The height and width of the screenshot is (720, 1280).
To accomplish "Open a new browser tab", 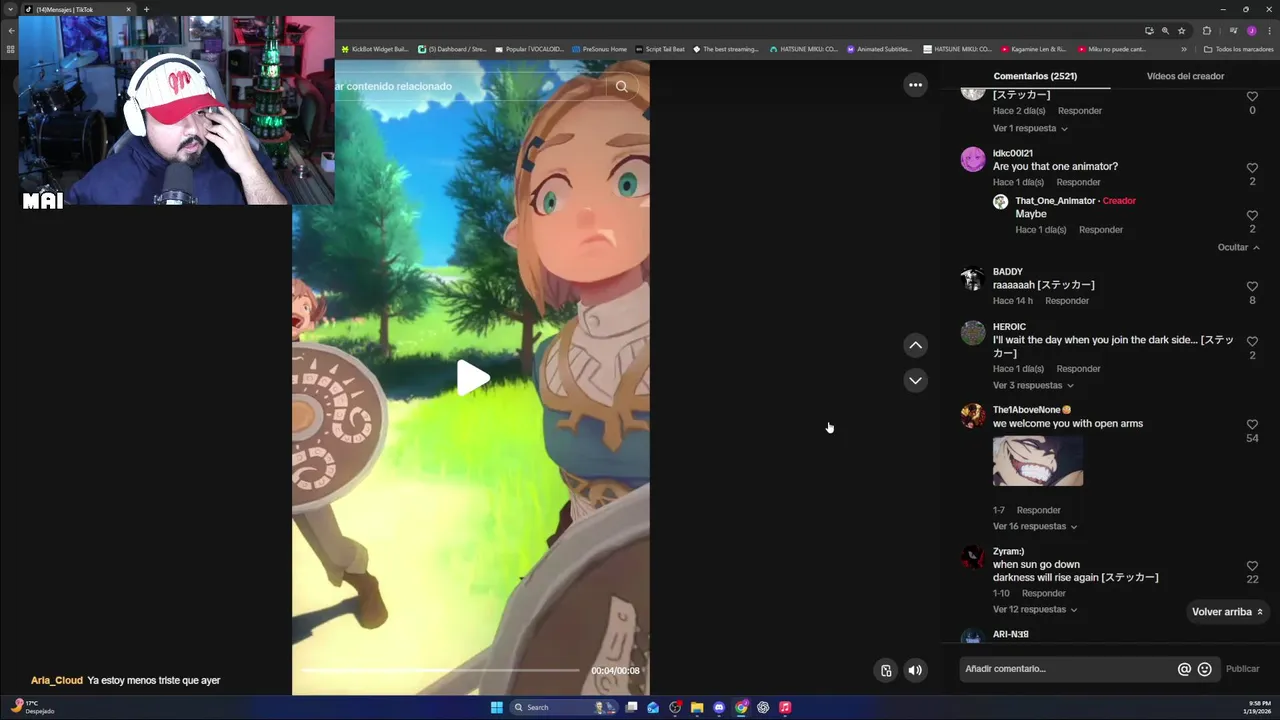I will pyautogui.click(x=146, y=9).
